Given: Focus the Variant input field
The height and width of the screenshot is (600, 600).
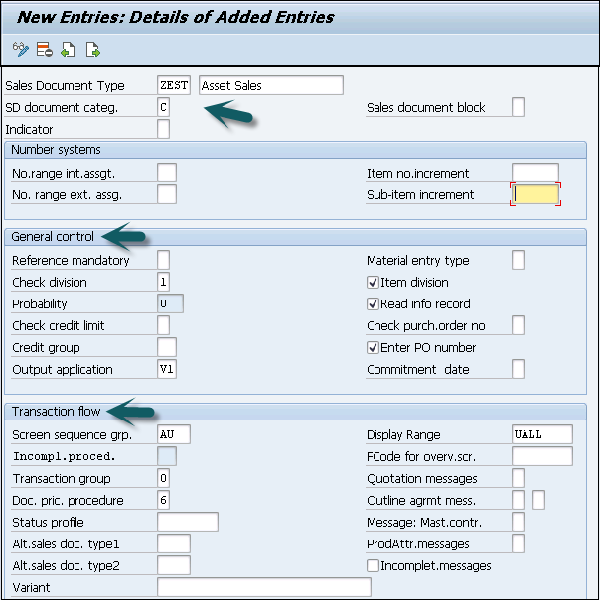Looking at the screenshot, I should point(264,587).
